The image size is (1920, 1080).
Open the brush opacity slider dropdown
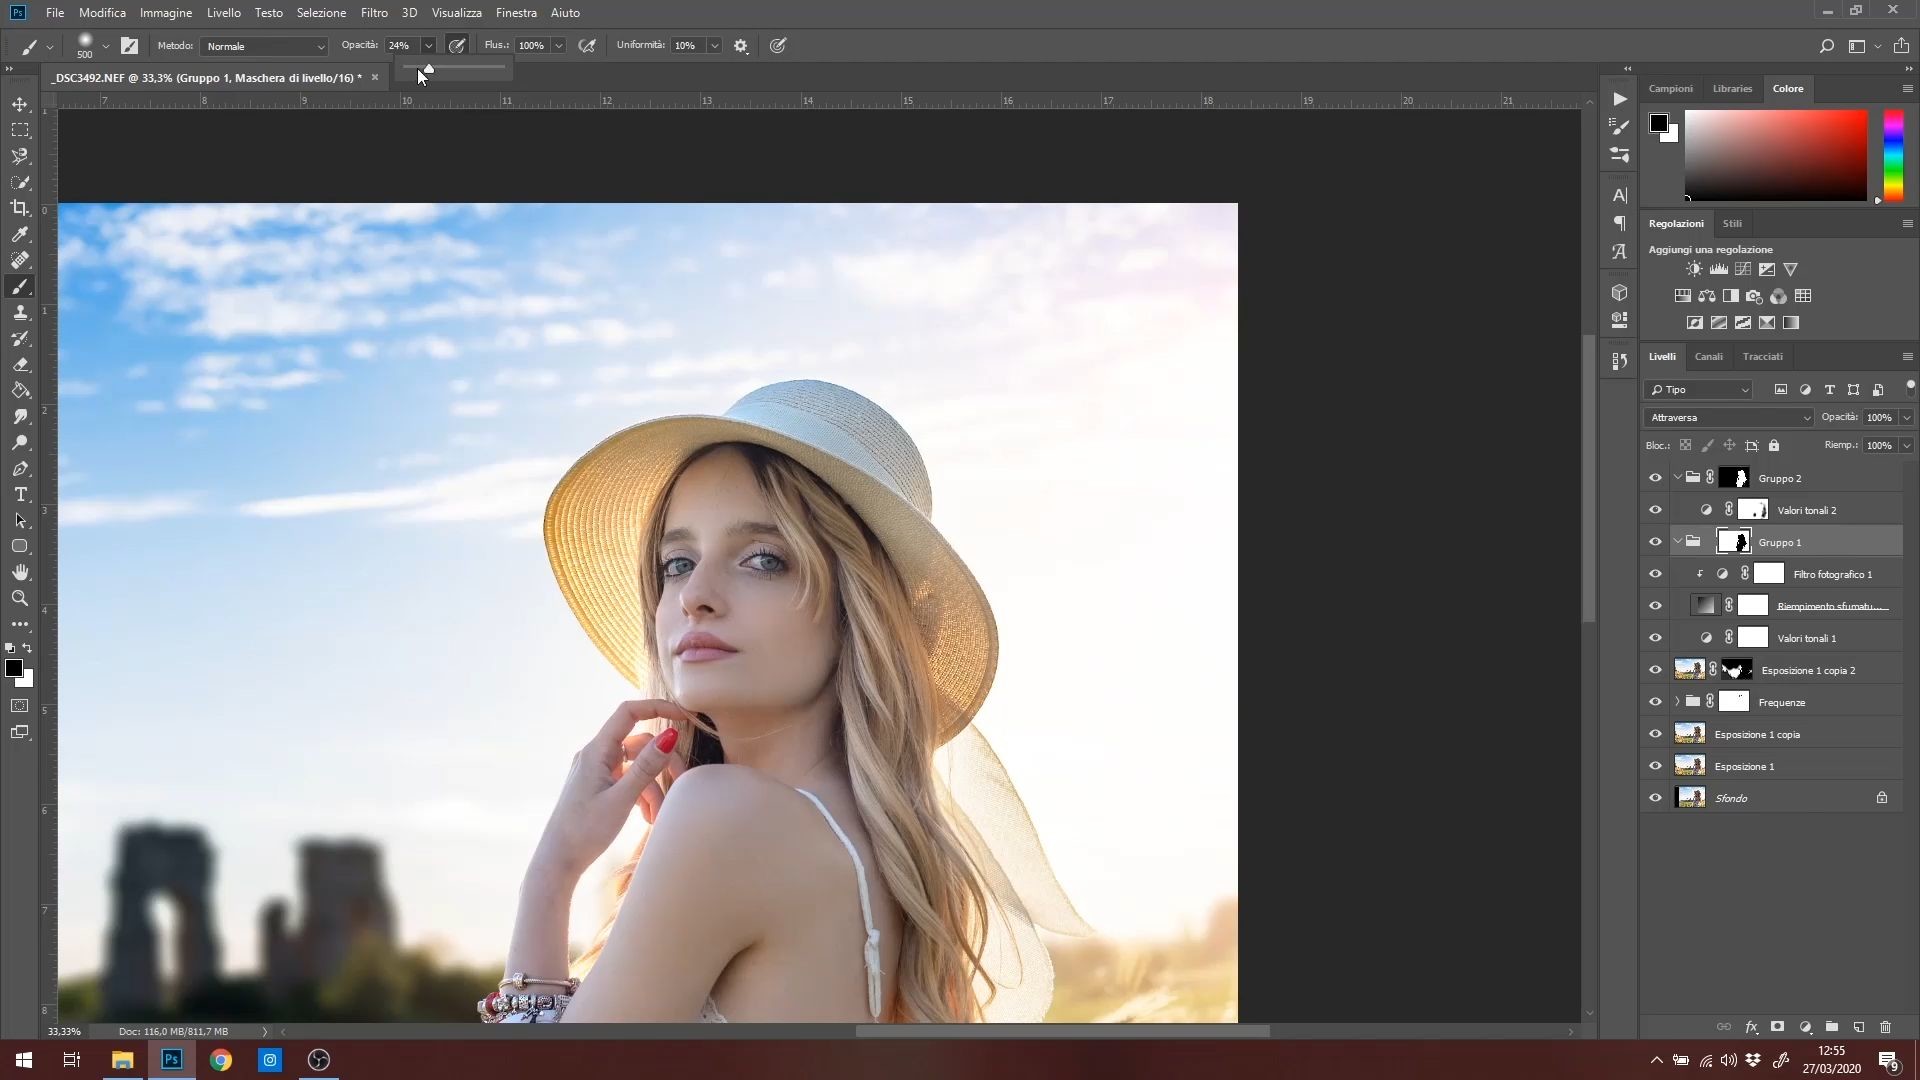coord(428,46)
